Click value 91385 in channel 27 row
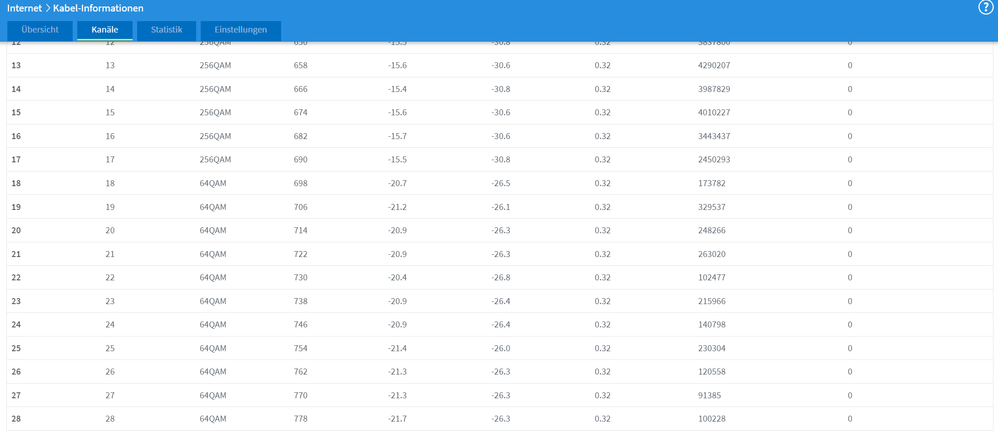Screen dimensions: 998x445 (710, 395)
